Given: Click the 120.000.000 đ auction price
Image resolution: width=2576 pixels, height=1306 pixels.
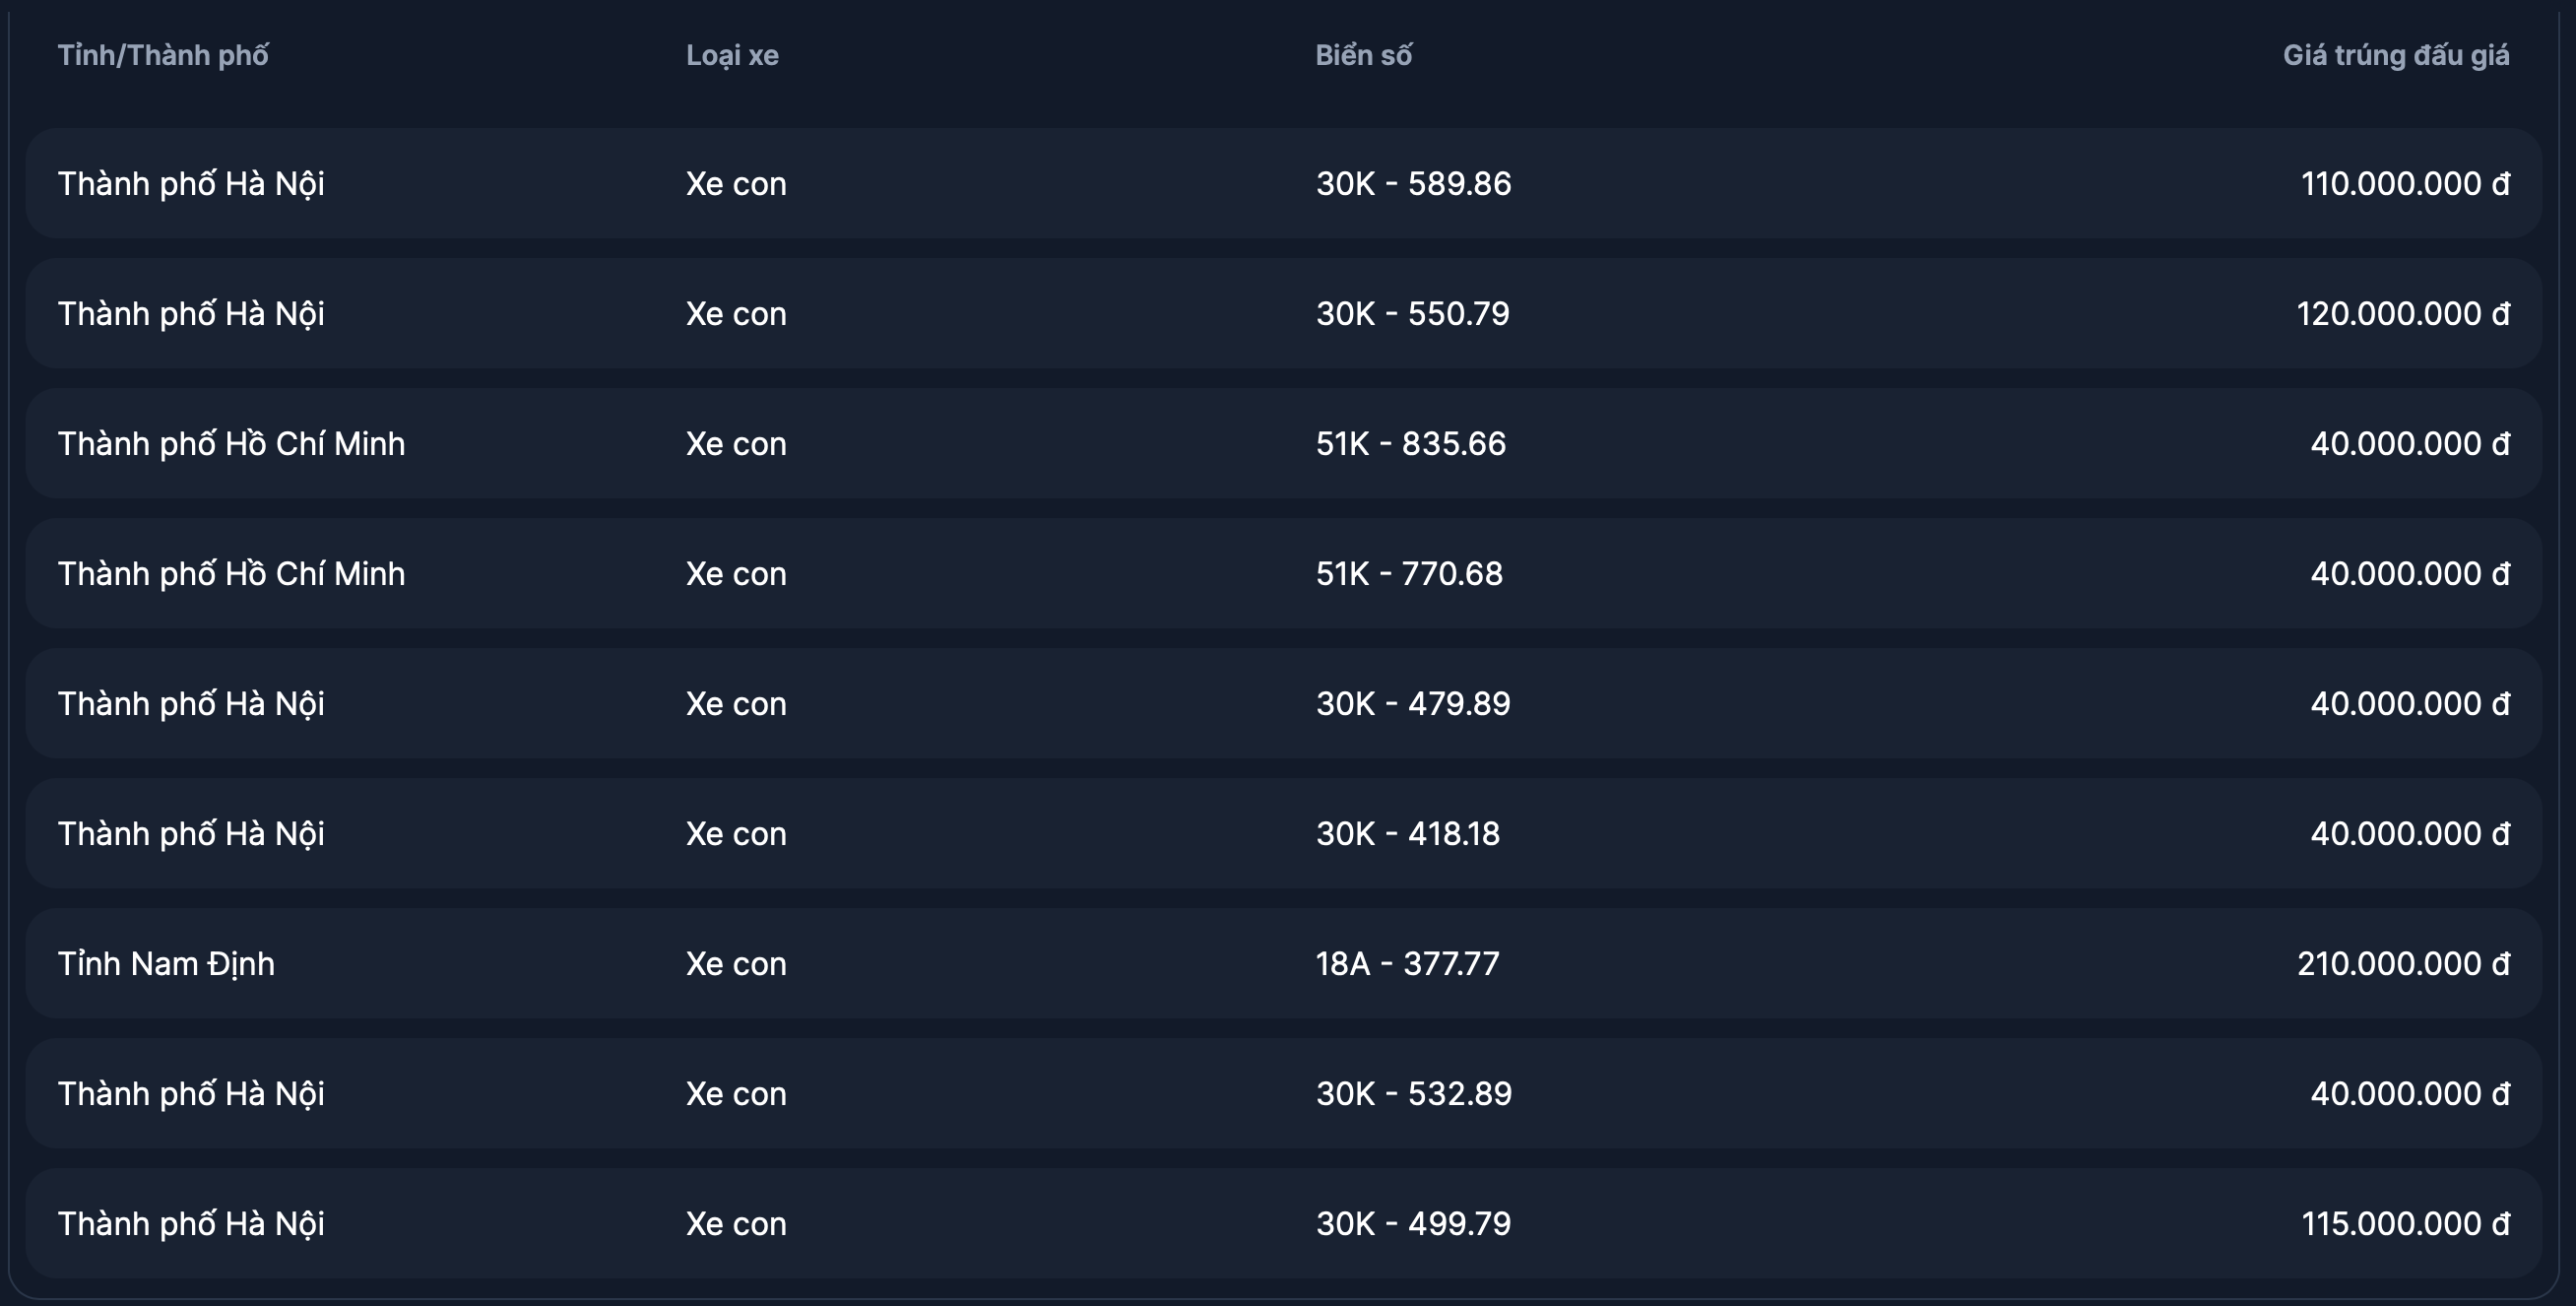Looking at the screenshot, I should pyautogui.click(x=2402, y=314).
